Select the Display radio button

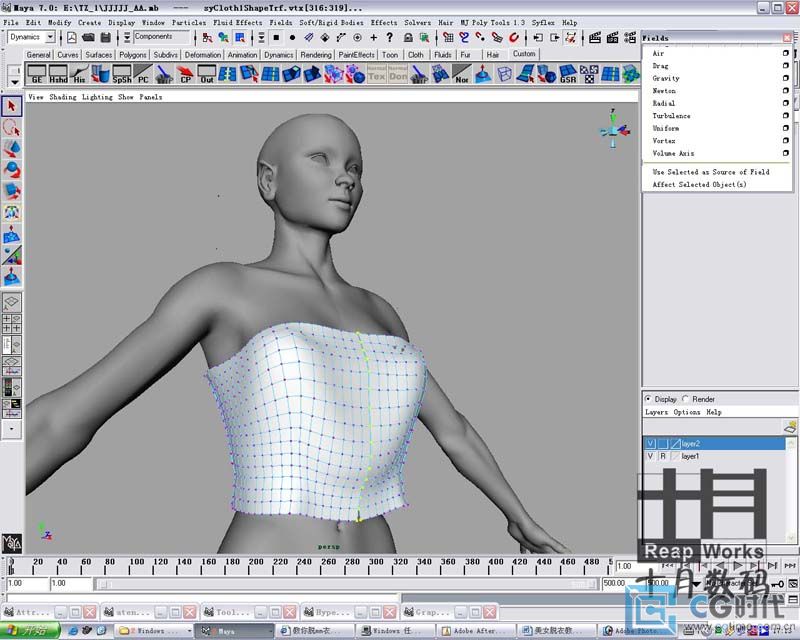coord(648,399)
